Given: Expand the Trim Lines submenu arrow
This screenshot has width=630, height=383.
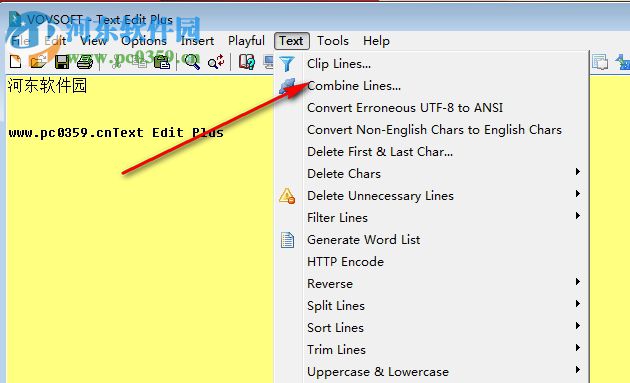Looking at the screenshot, I should [x=577, y=348].
